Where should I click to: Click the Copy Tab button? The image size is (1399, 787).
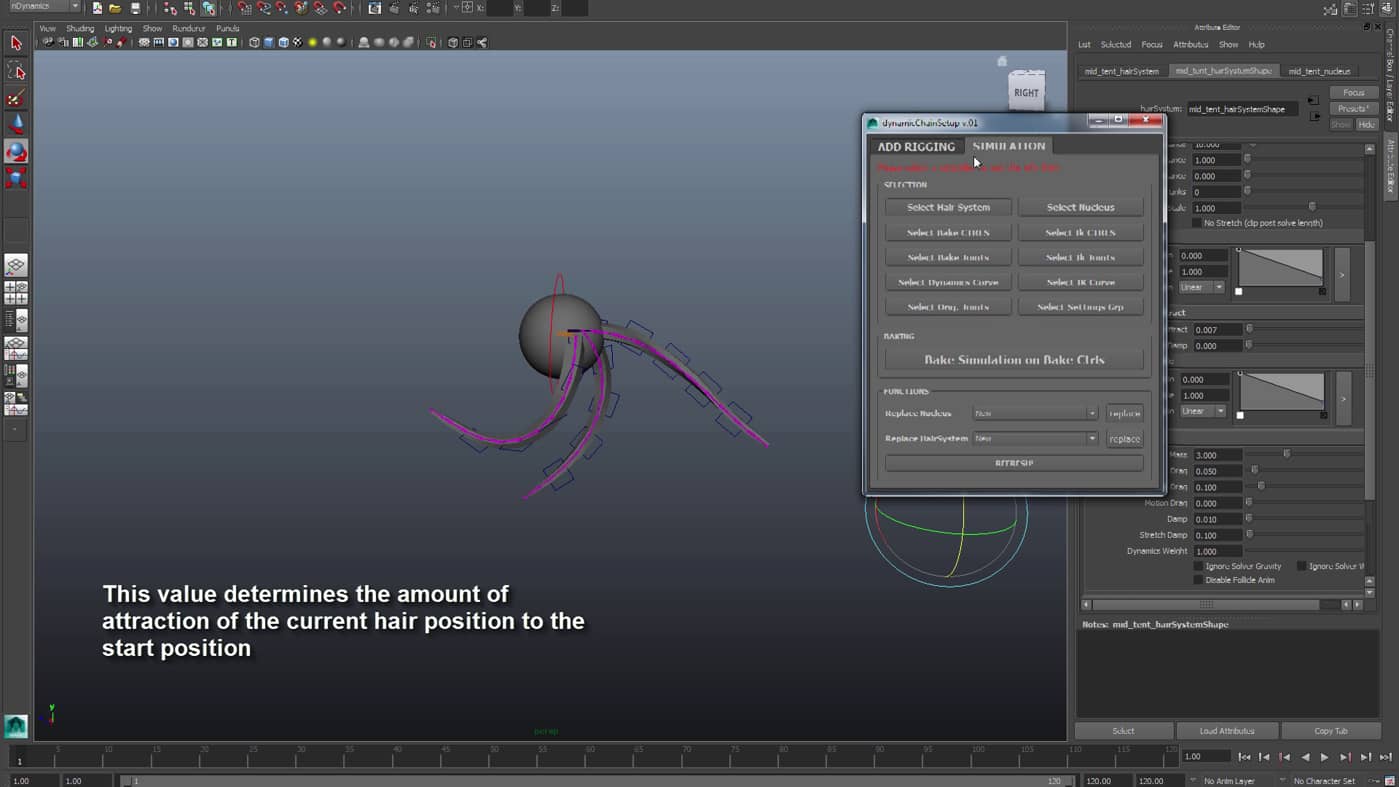point(1330,731)
